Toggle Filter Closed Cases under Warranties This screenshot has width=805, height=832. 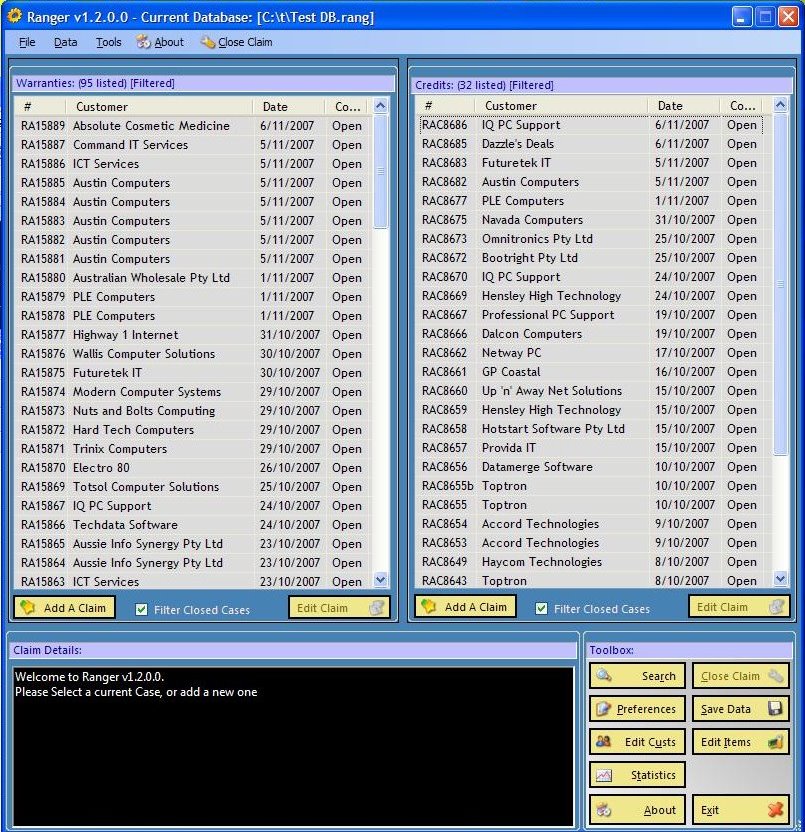(142, 609)
